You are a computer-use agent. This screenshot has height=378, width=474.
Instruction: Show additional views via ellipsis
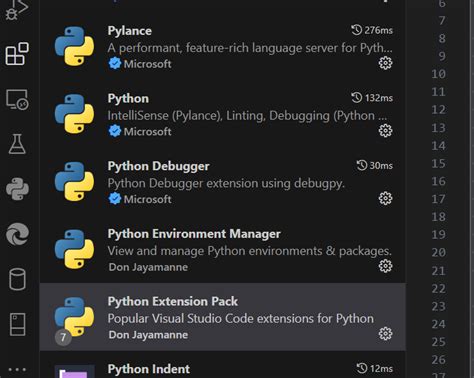17,369
